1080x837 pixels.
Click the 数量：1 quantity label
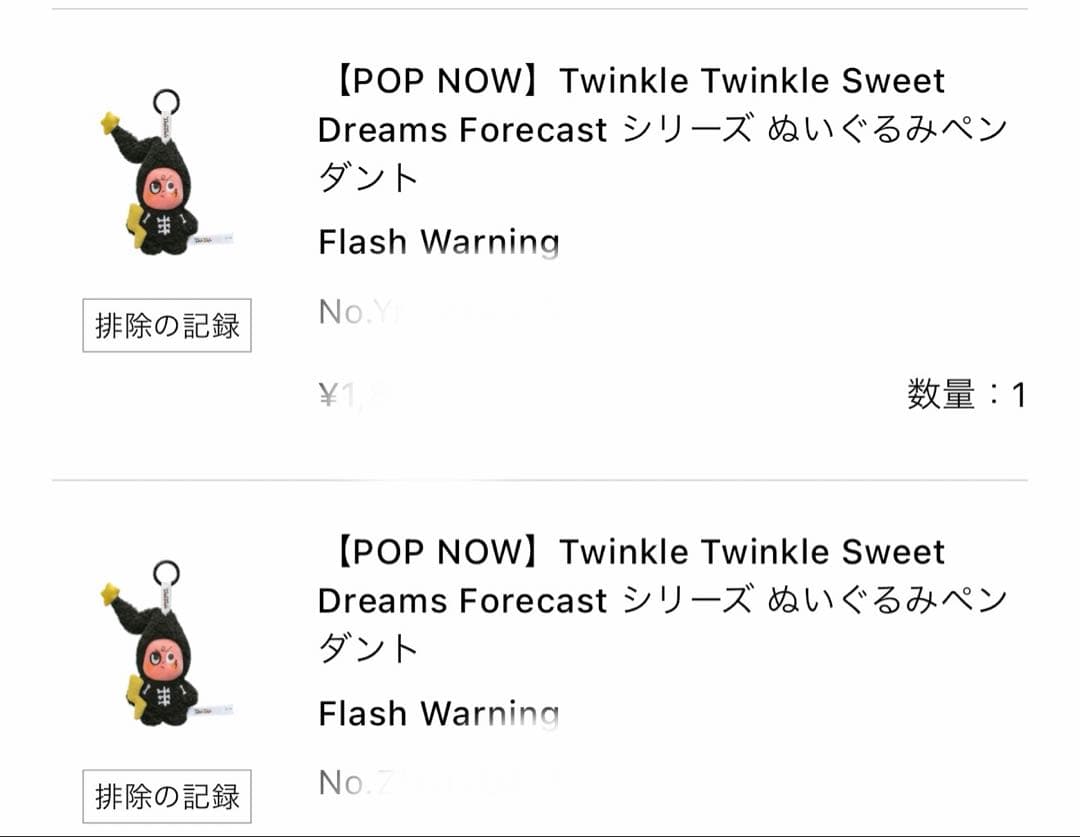pos(966,395)
